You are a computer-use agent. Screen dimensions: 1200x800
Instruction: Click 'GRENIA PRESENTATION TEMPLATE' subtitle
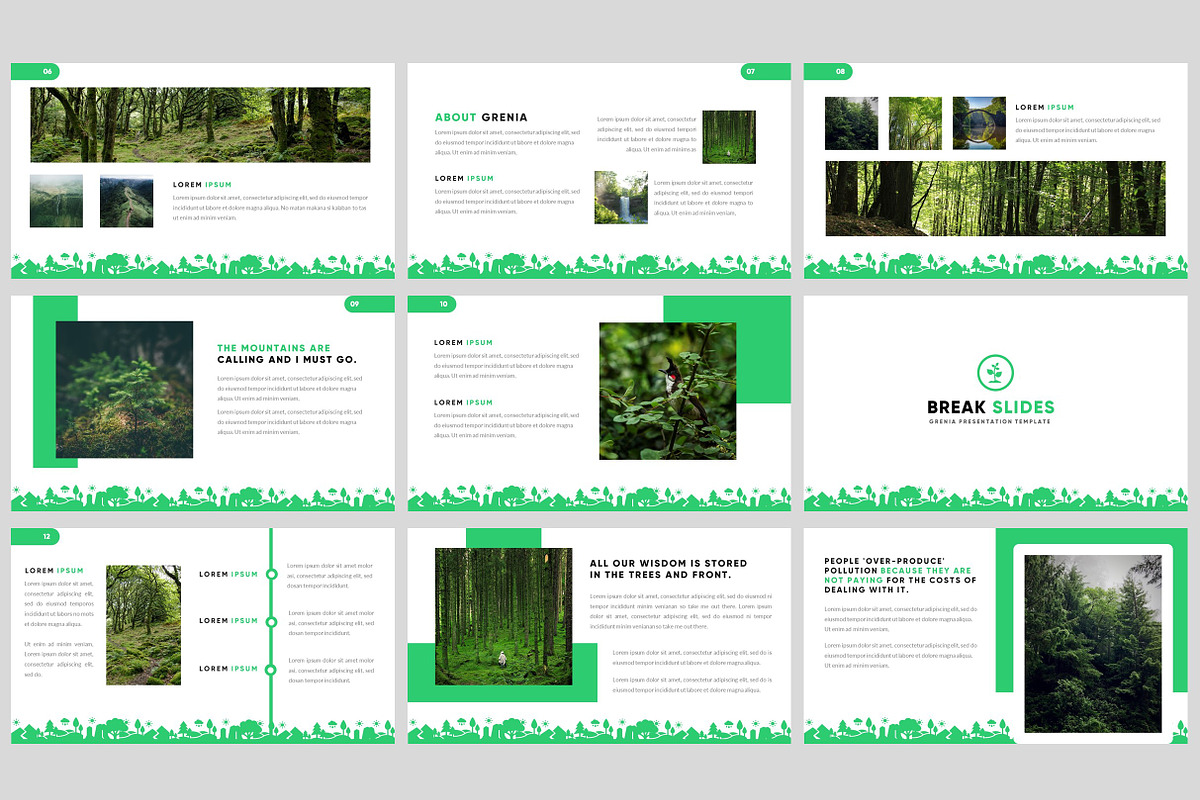[991, 422]
